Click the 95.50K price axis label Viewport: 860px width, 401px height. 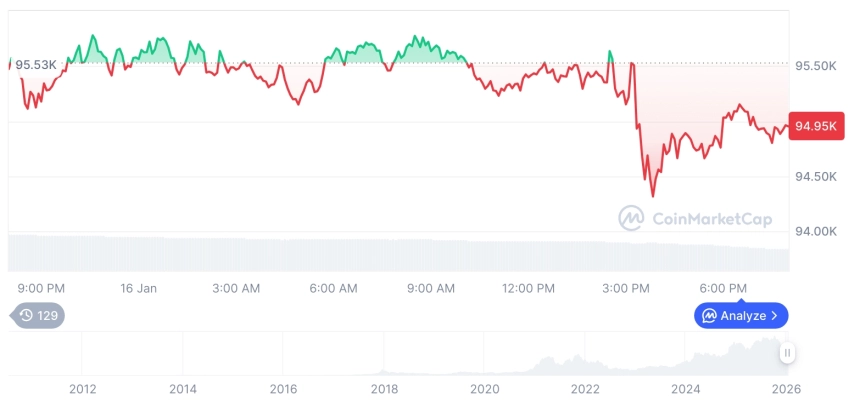click(815, 66)
